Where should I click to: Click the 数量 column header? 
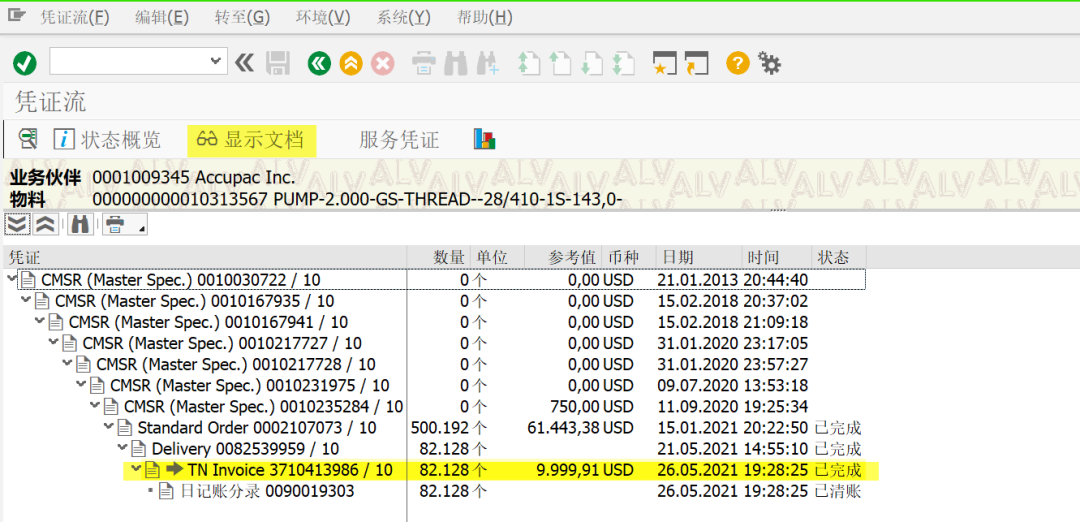[439, 258]
